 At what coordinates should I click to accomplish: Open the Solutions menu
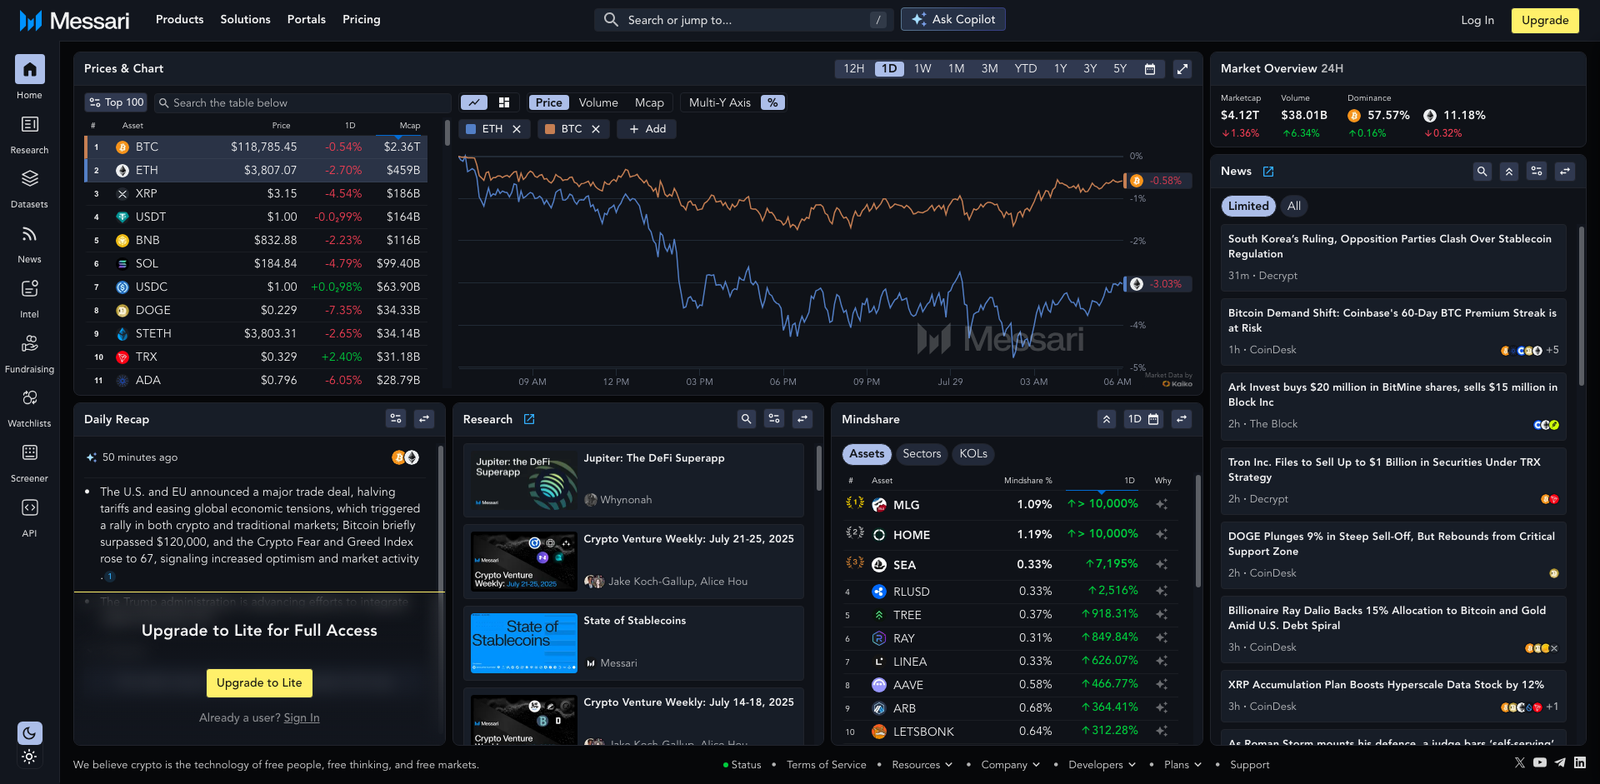tap(245, 20)
